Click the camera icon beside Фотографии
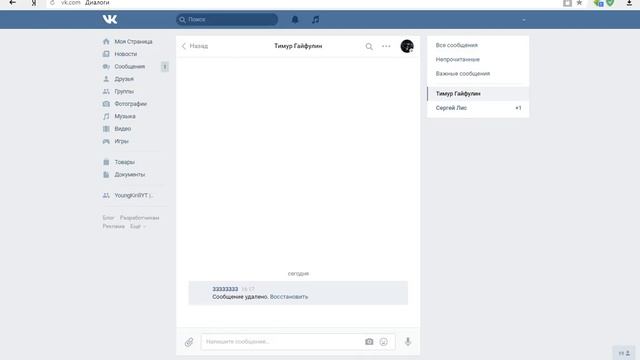The height and width of the screenshot is (360, 640). pos(106,104)
